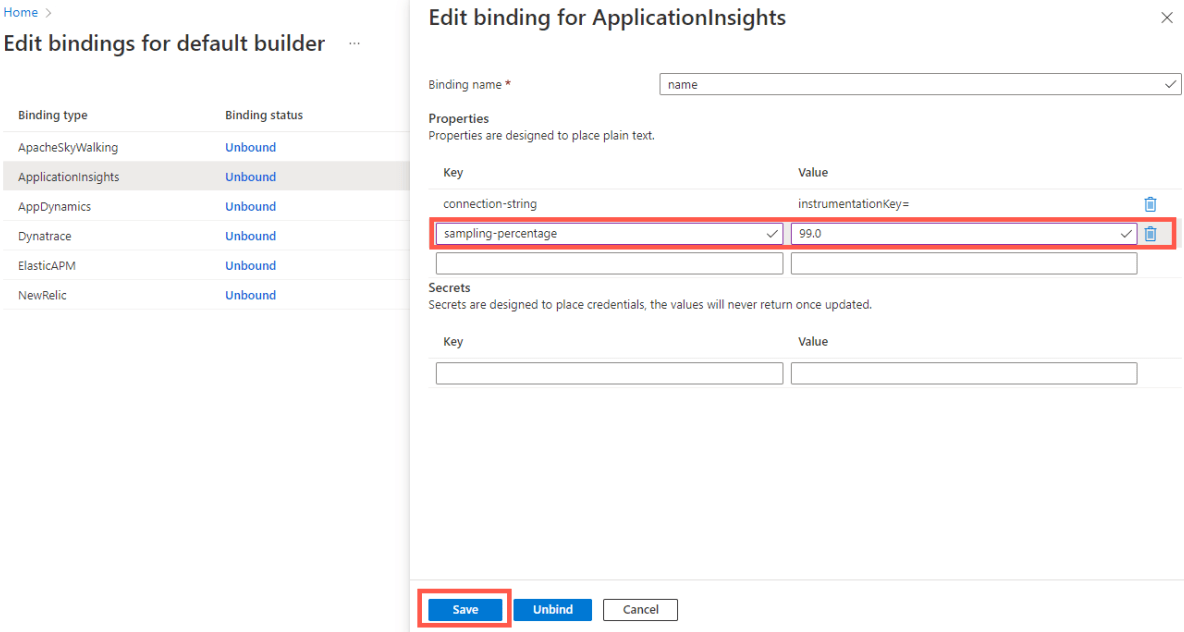Viewport: 1184px width, 632px height.
Task: Click the empty property Key input field
Action: coord(609,262)
